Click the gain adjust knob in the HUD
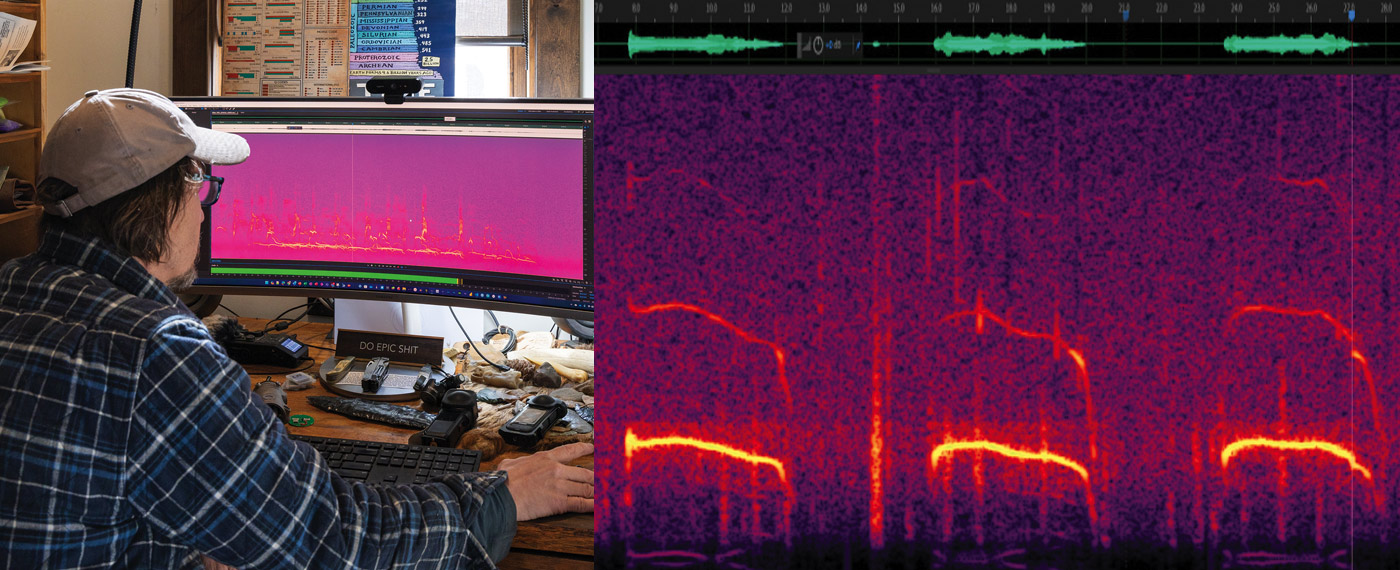 pyautogui.click(x=818, y=45)
